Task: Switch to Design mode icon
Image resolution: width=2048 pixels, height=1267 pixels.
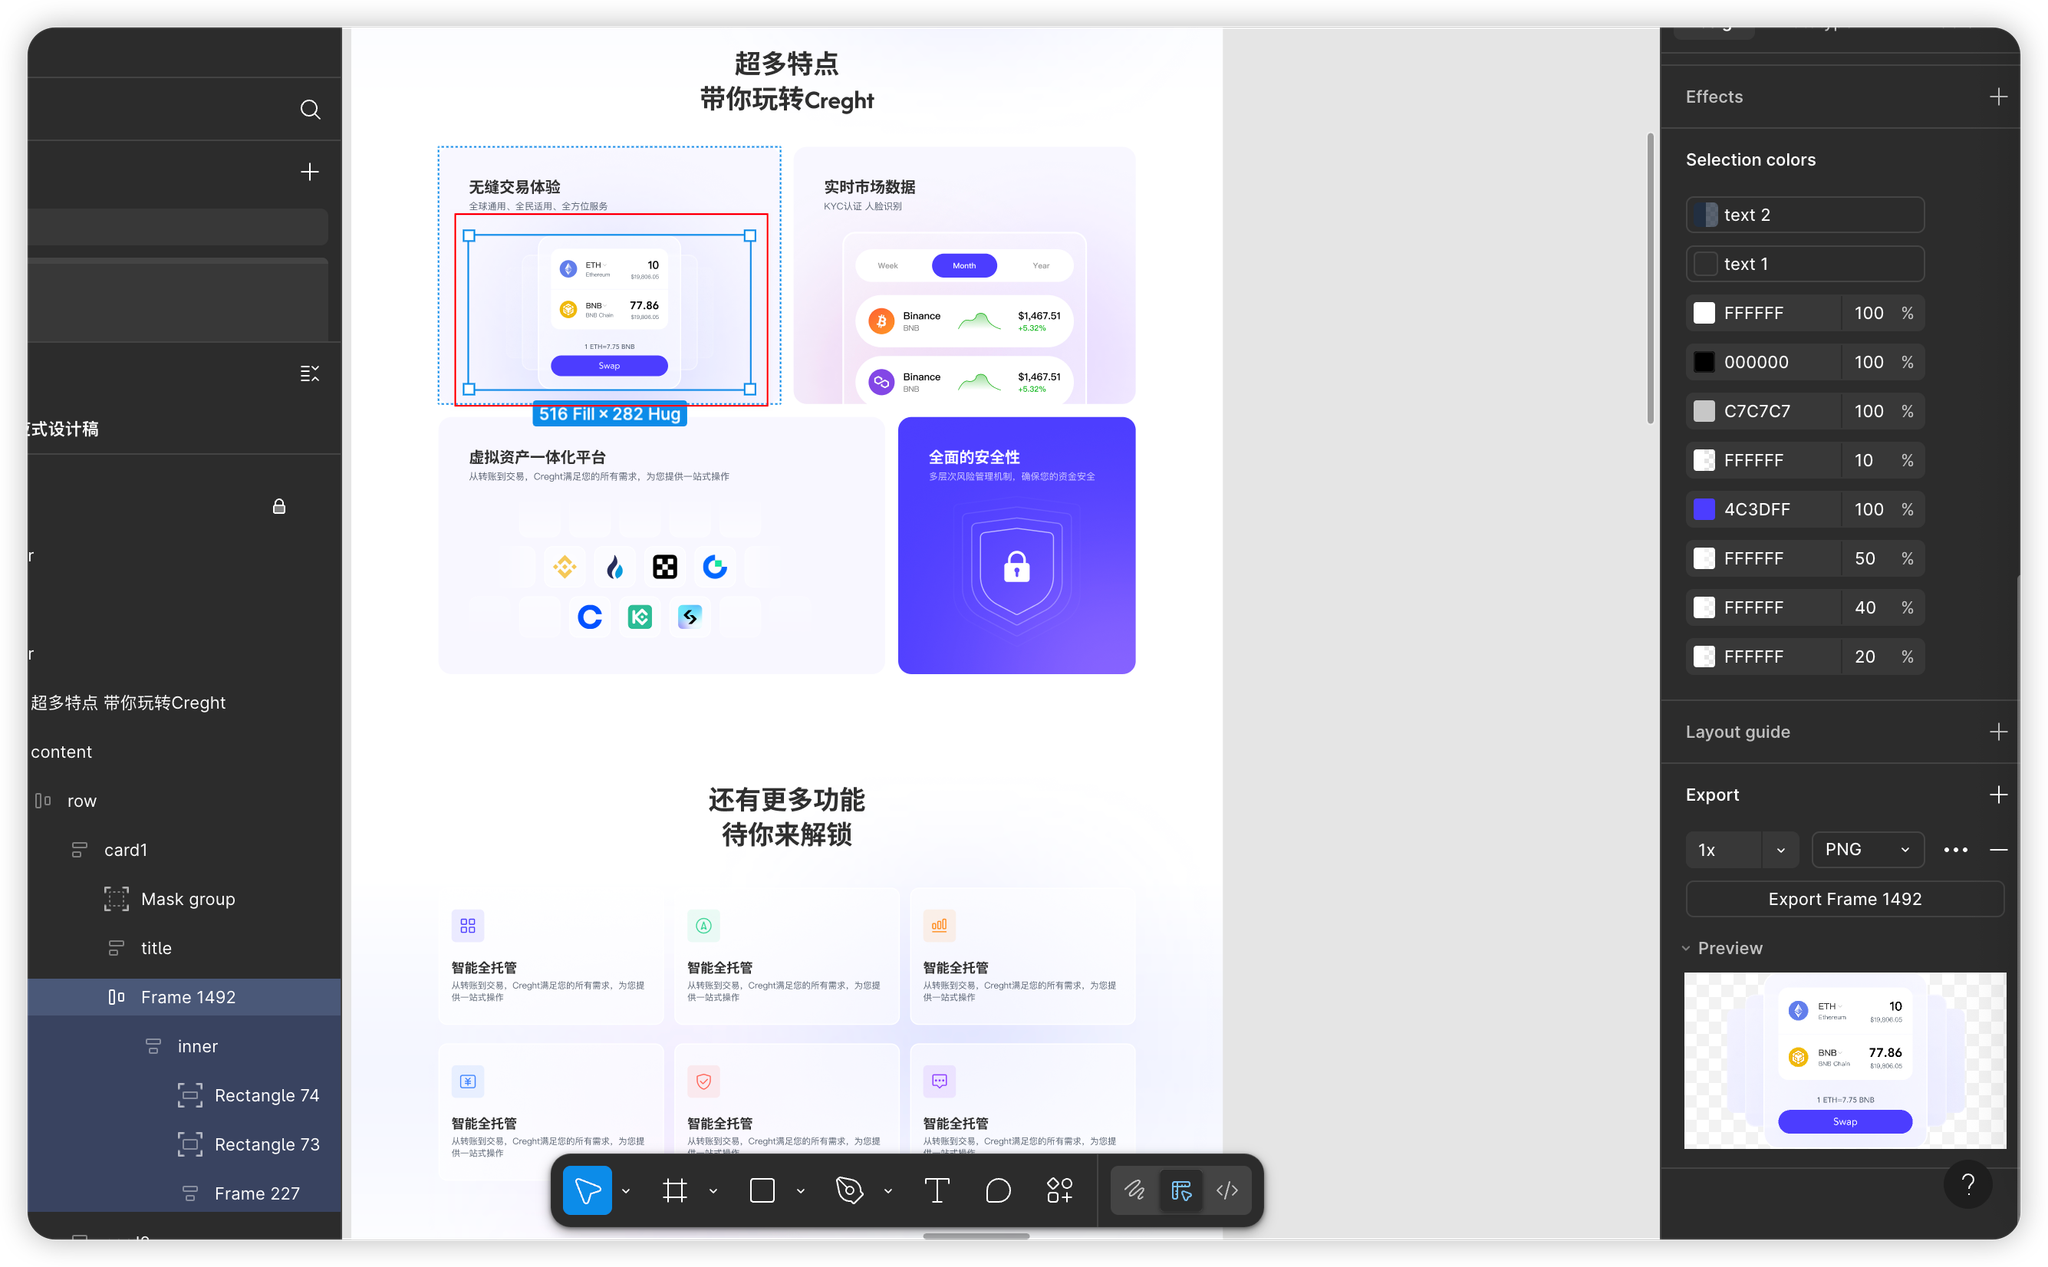Action: (x=1181, y=1190)
